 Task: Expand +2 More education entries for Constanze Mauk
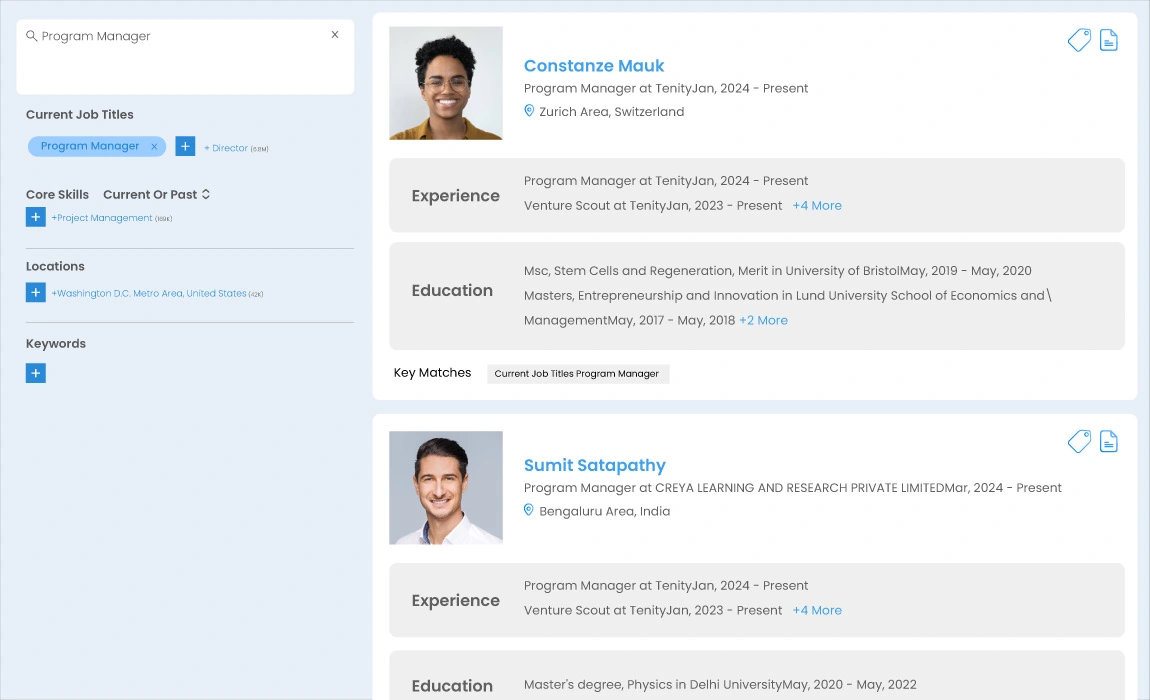[x=763, y=320]
